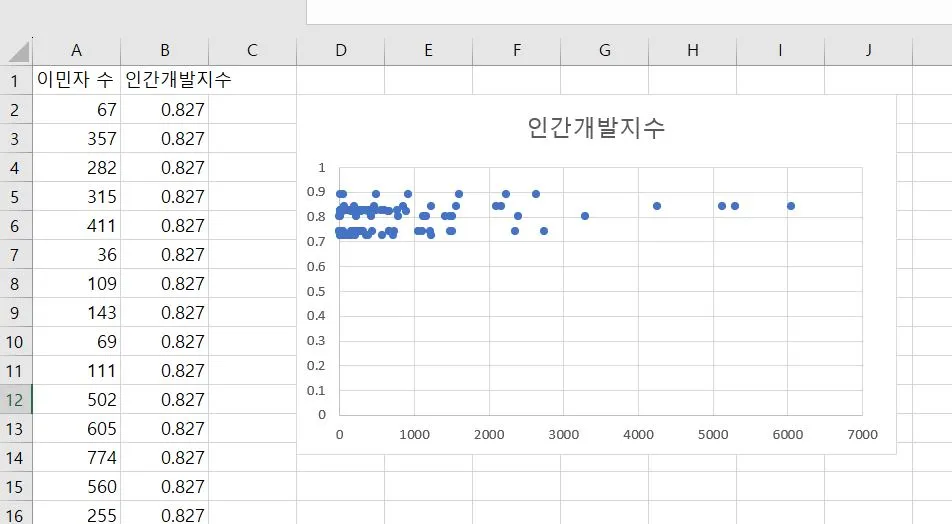The image size is (952, 524).
Task: Click cell with value 357
Action: coord(76,138)
